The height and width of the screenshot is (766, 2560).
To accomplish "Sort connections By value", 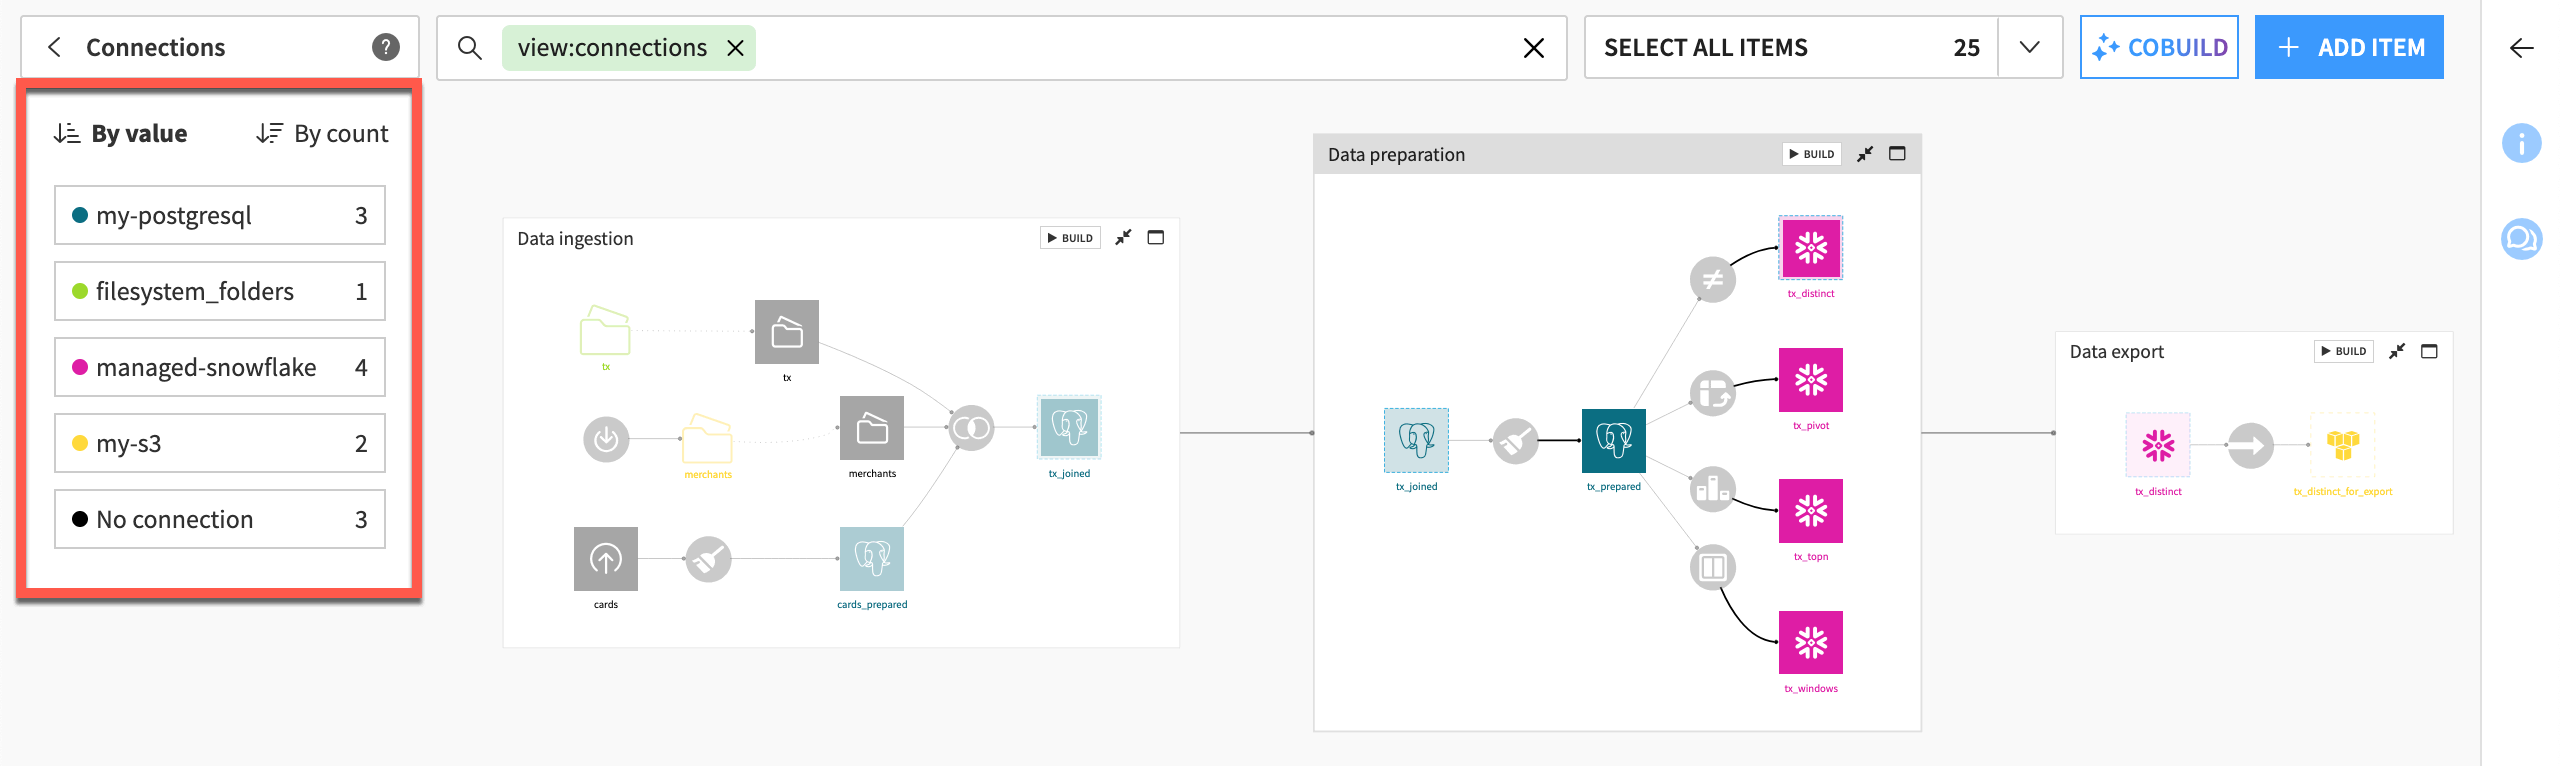I will [x=121, y=133].
